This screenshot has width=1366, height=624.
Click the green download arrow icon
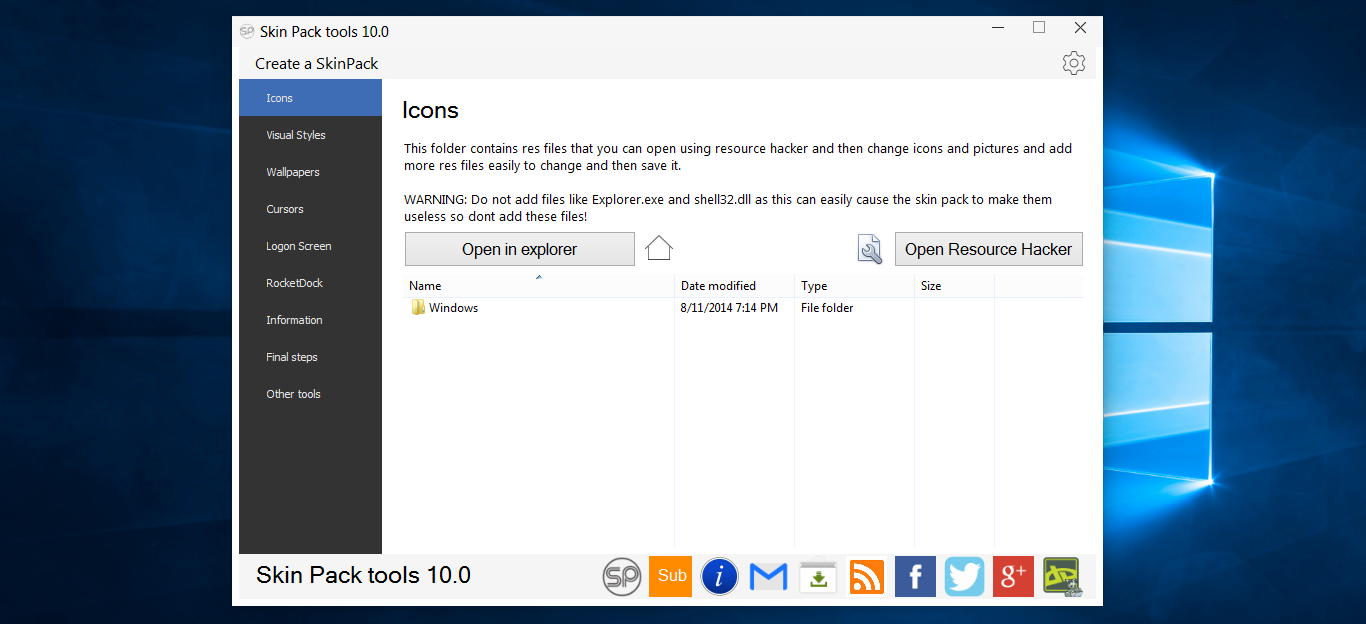(x=818, y=577)
